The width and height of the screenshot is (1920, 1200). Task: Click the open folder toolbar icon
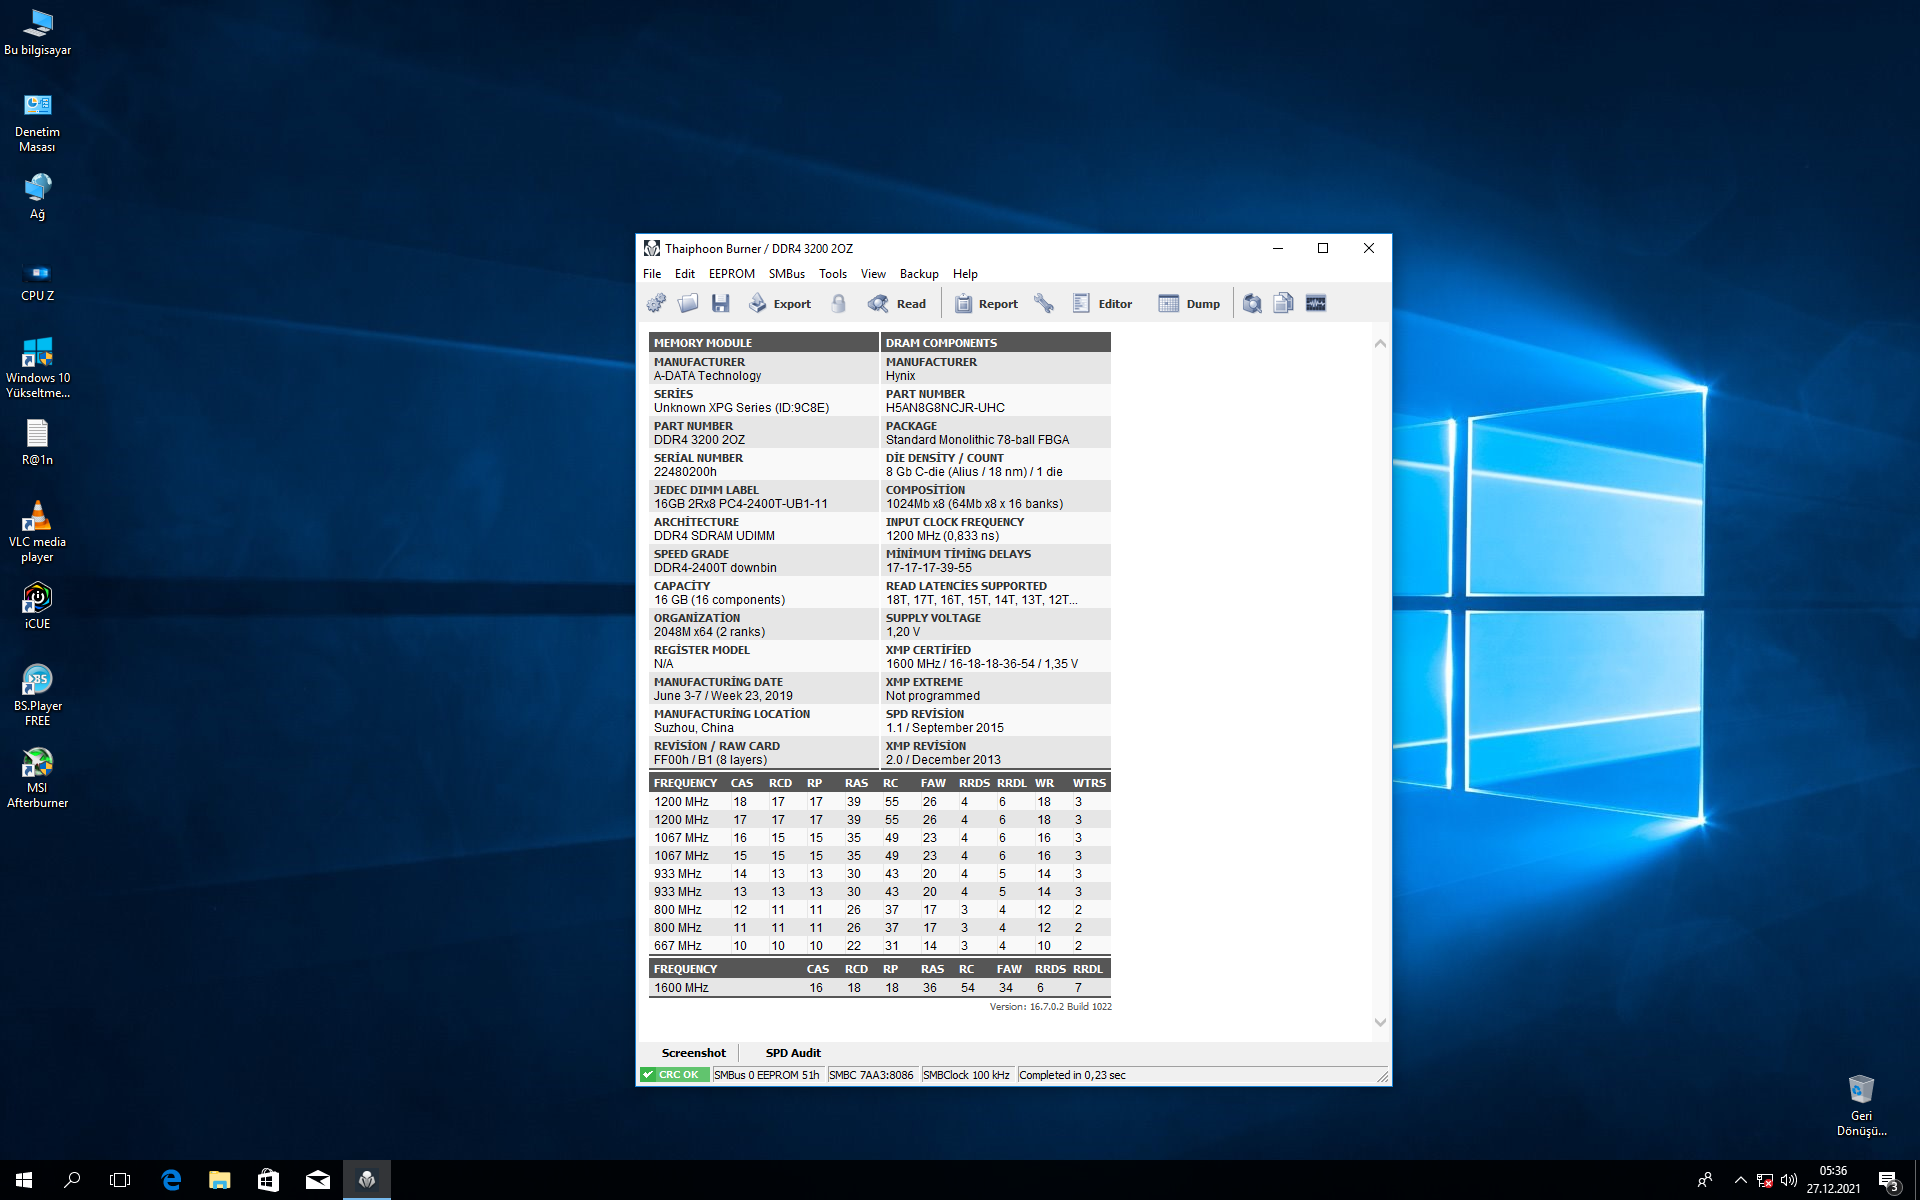pos(688,303)
